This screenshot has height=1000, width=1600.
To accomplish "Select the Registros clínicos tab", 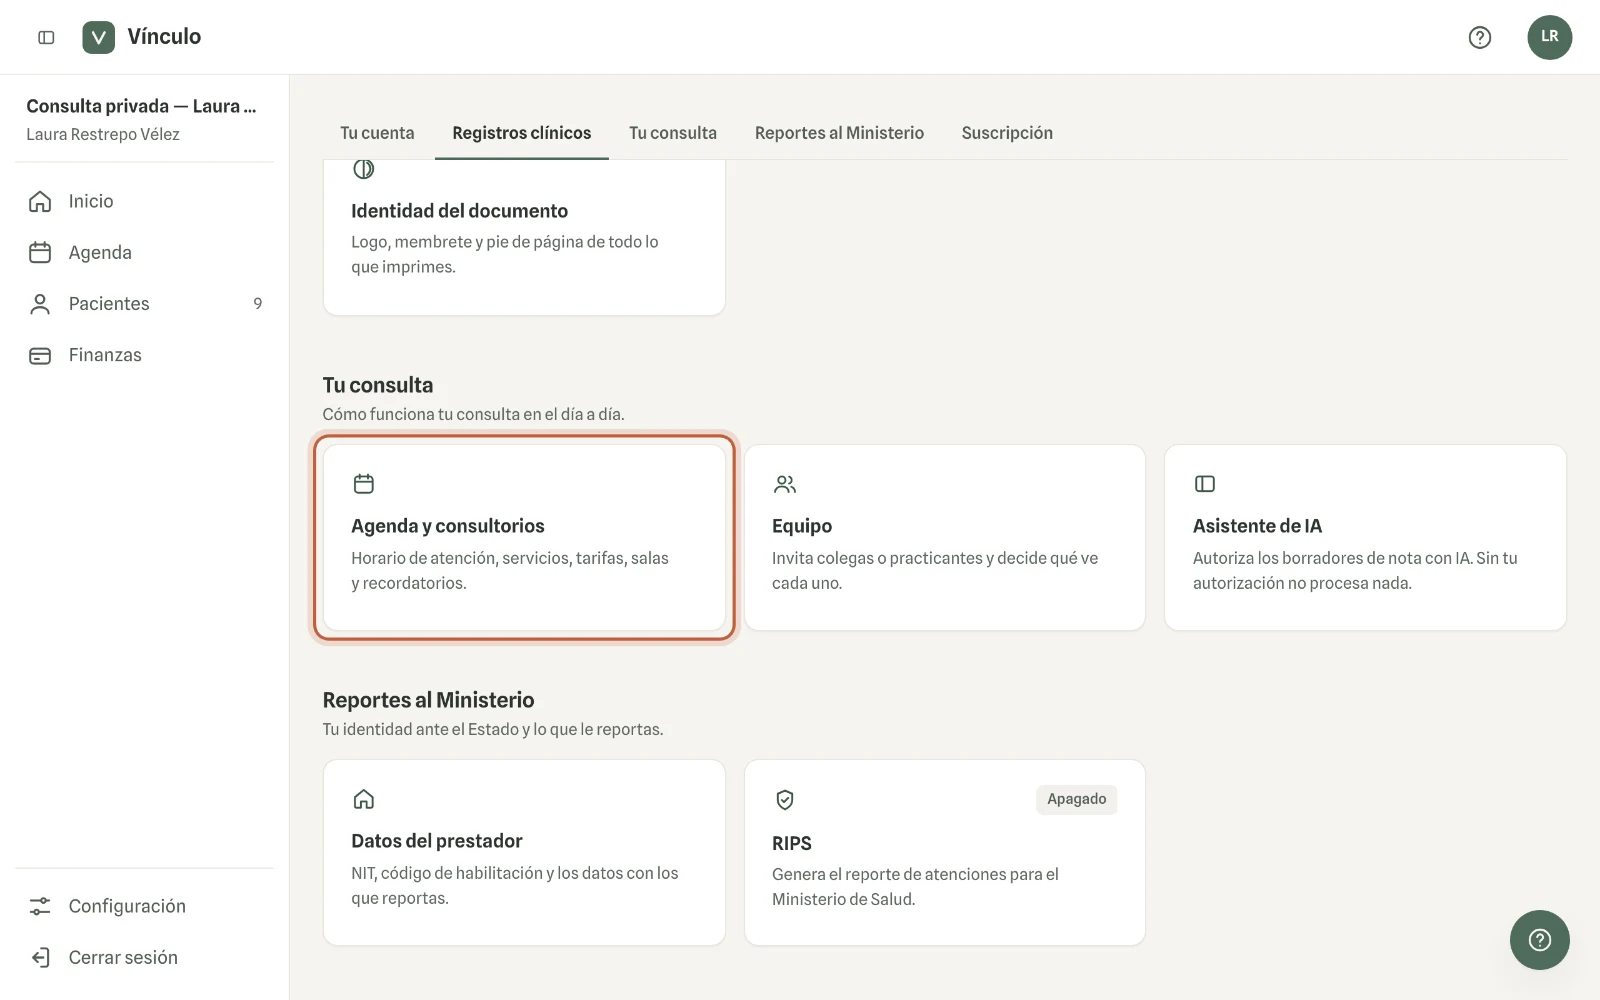I will point(521,133).
